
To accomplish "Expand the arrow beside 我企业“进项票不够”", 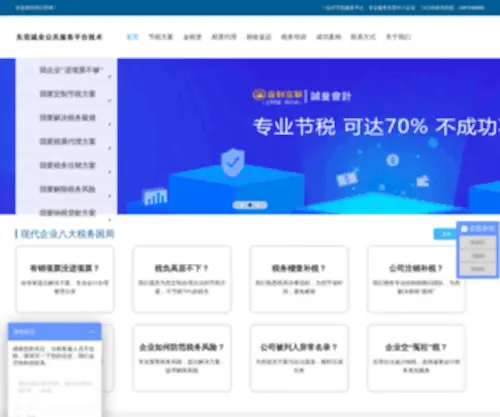I will (x=110, y=77).
